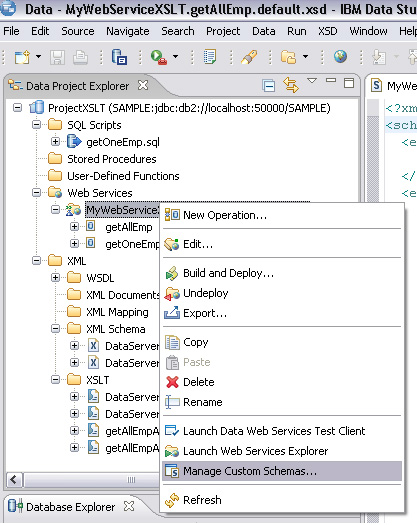Close the Data Project Explorer tab
The width and height of the screenshot is (417, 525).
[143, 85]
